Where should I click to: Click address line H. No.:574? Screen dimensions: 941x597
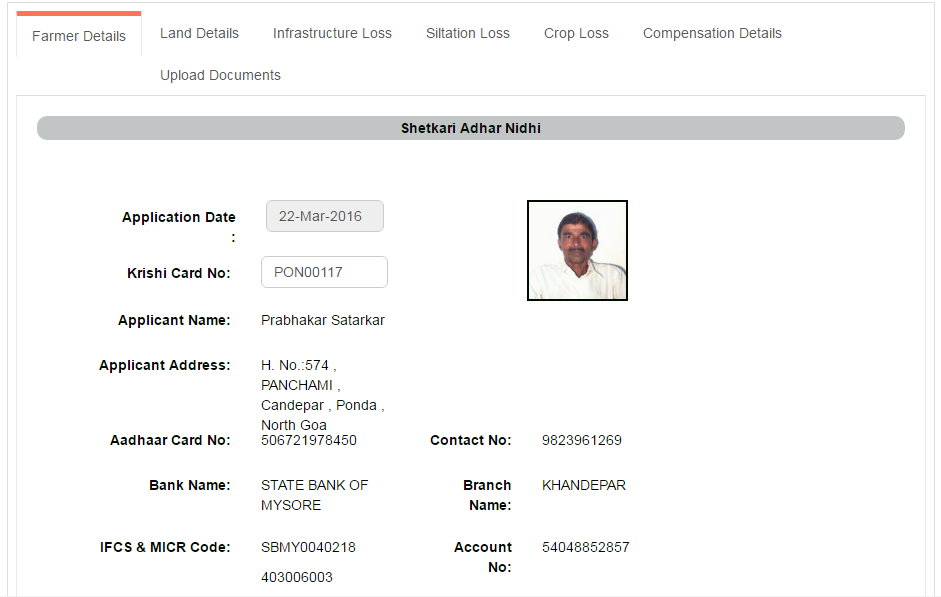click(298, 365)
